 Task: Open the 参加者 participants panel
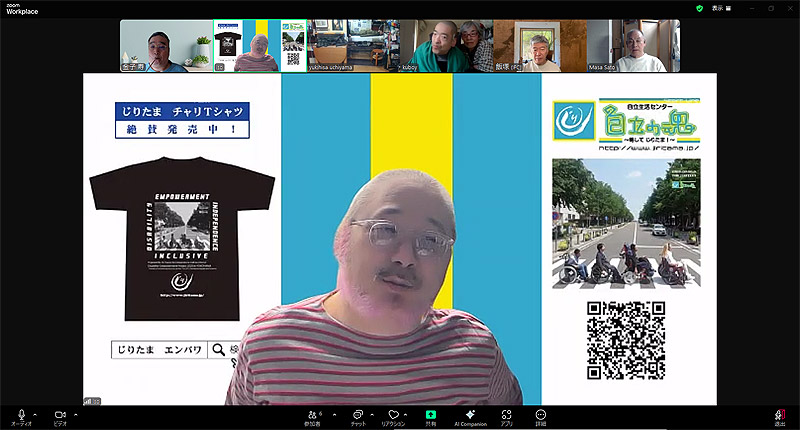pyautogui.click(x=312, y=416)
